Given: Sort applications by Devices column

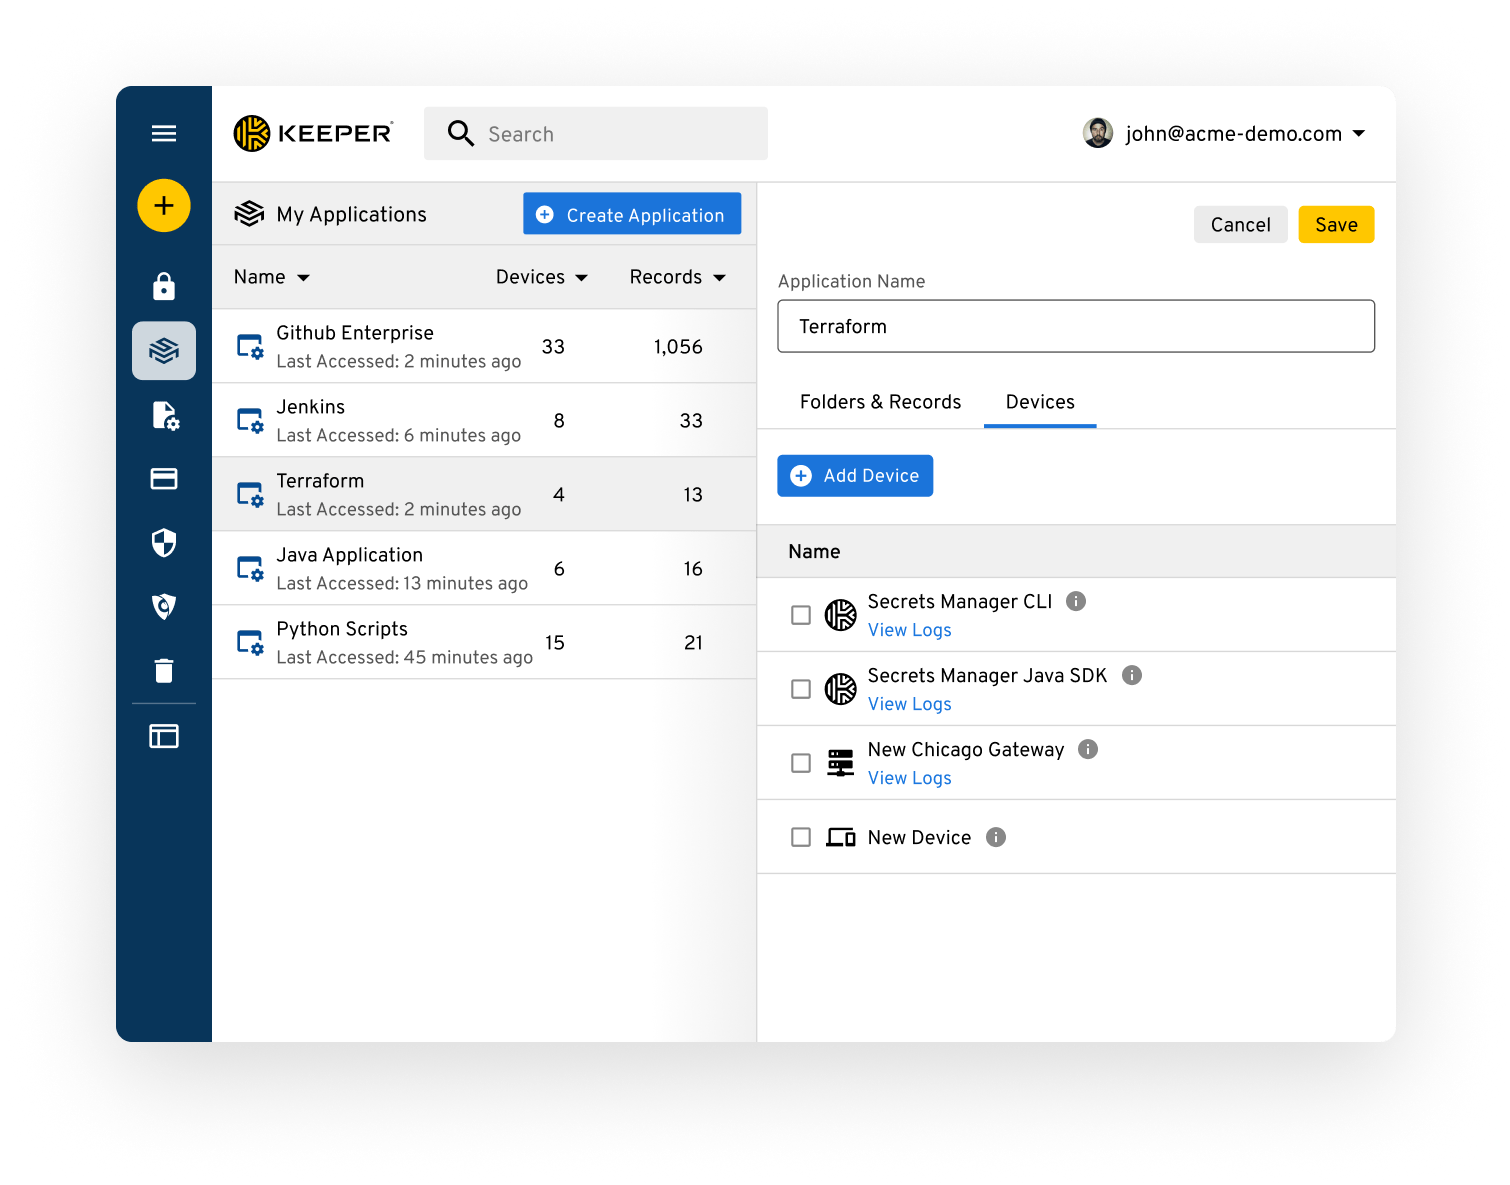Looking at the screenshot, I should 542,277.
